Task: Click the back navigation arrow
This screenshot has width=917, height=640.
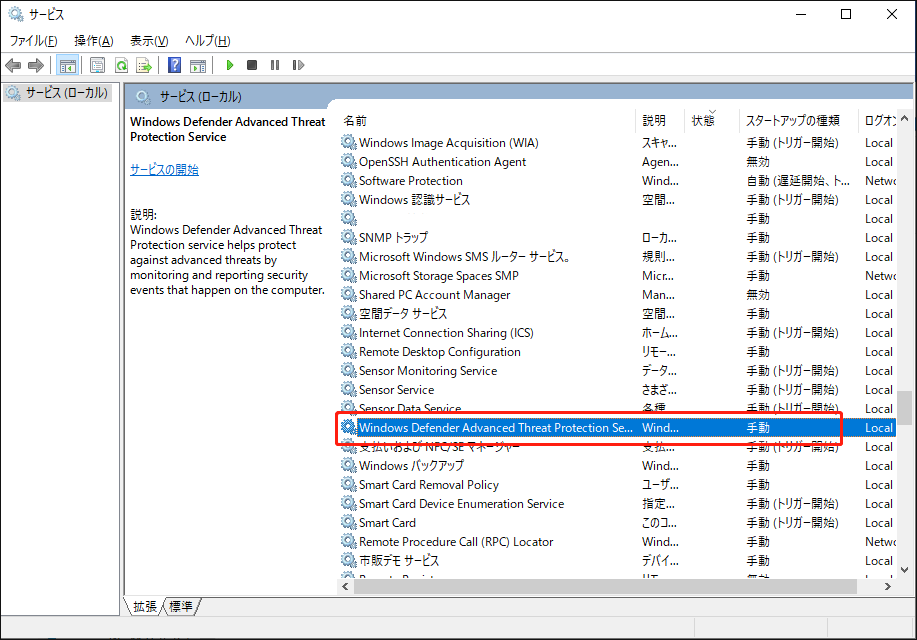Action: point(12,64)
